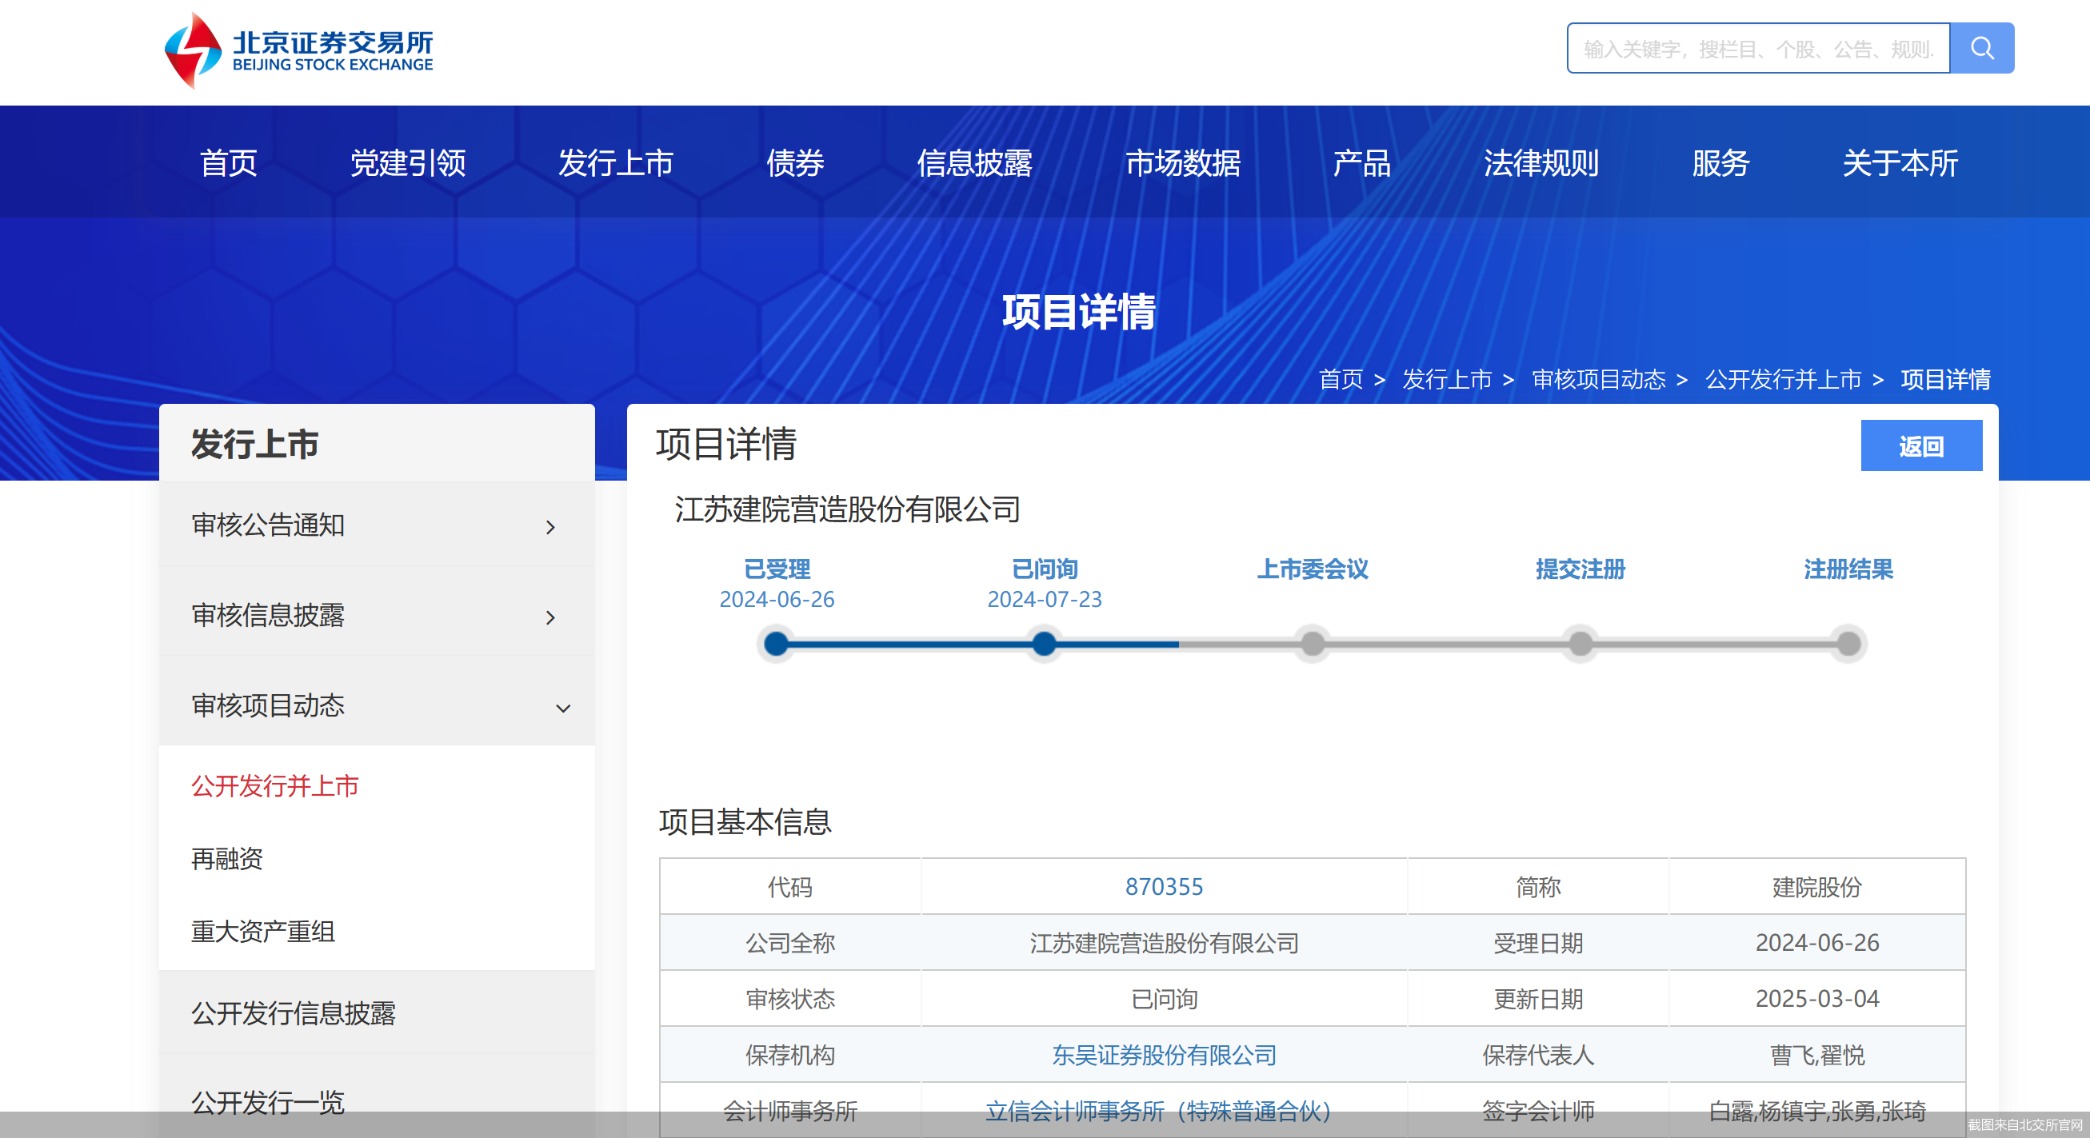Click the 已问询 review status cell
Image resolution: width=2090 pixels, height=1138 pixels.
1164,999
